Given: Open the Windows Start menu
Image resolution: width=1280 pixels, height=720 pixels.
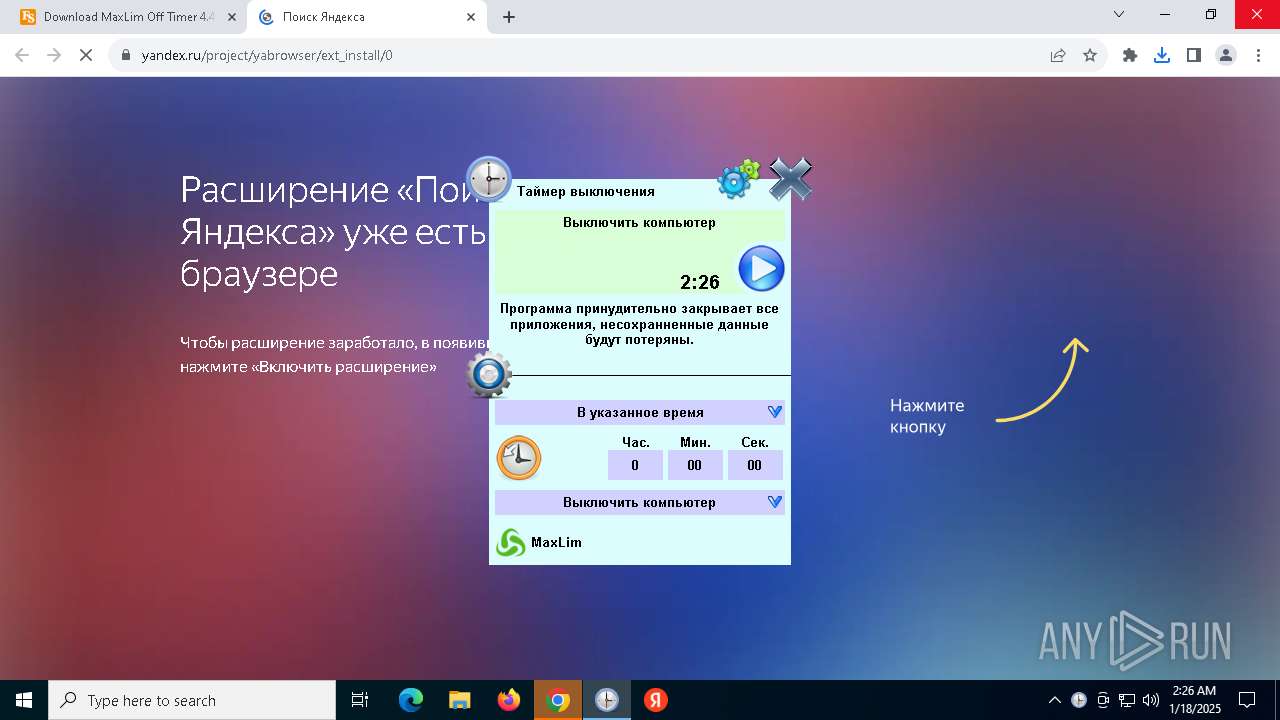Looking at the screenshot, I should click(24, 700).
